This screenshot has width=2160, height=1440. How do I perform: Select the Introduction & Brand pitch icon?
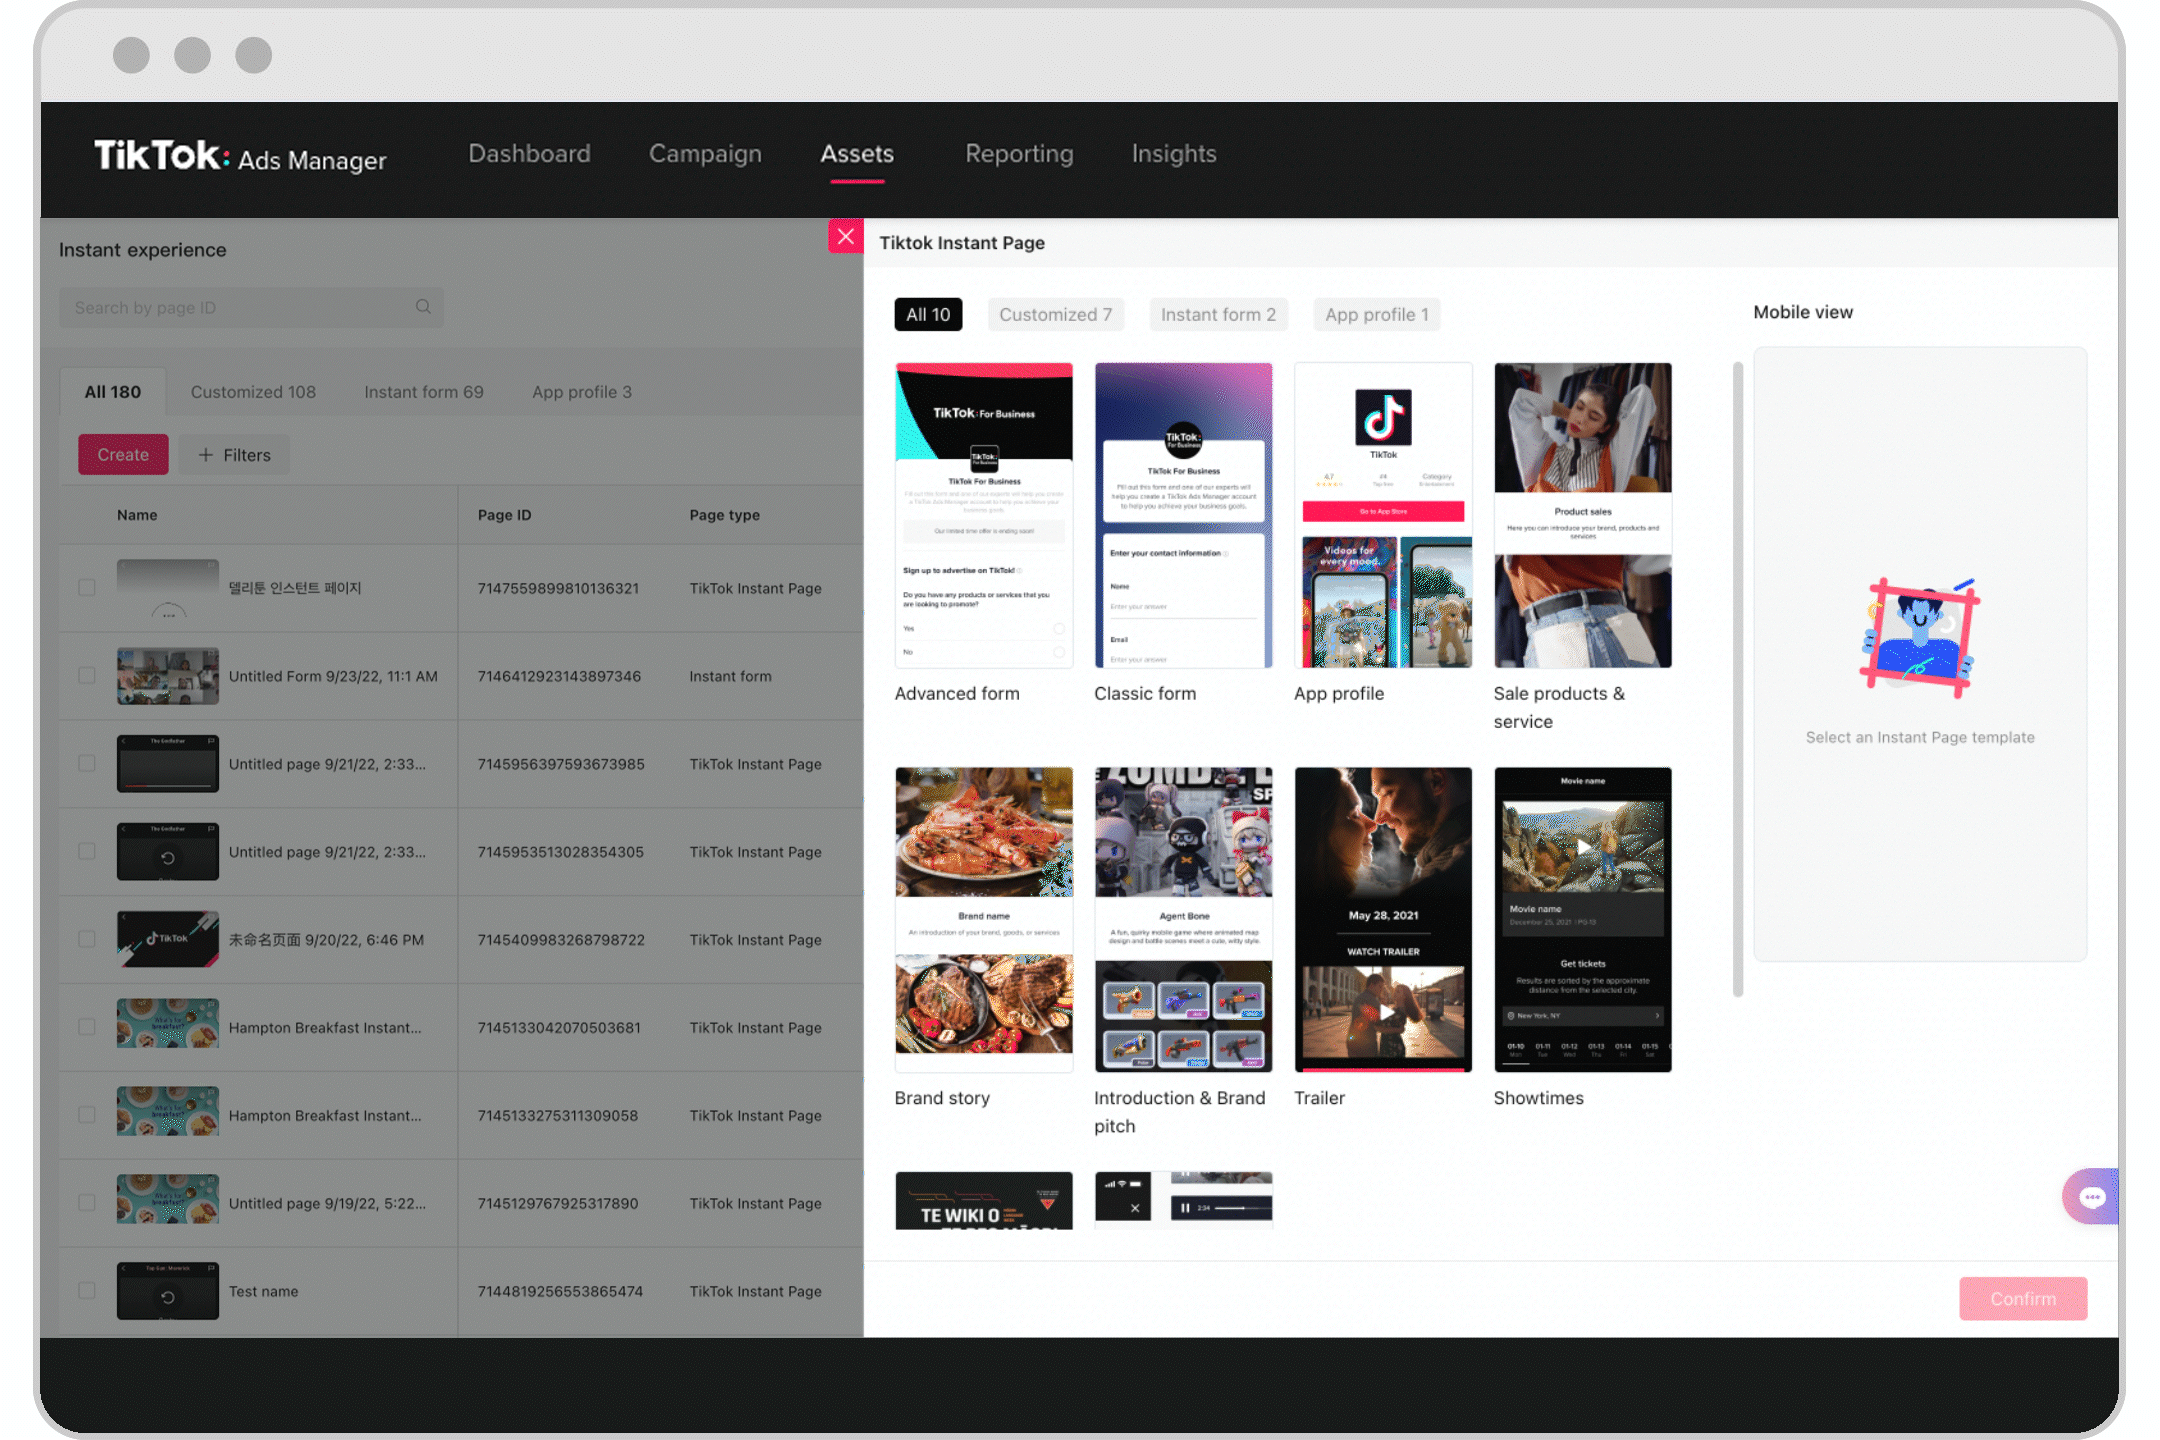click(x=1181, y=916)
